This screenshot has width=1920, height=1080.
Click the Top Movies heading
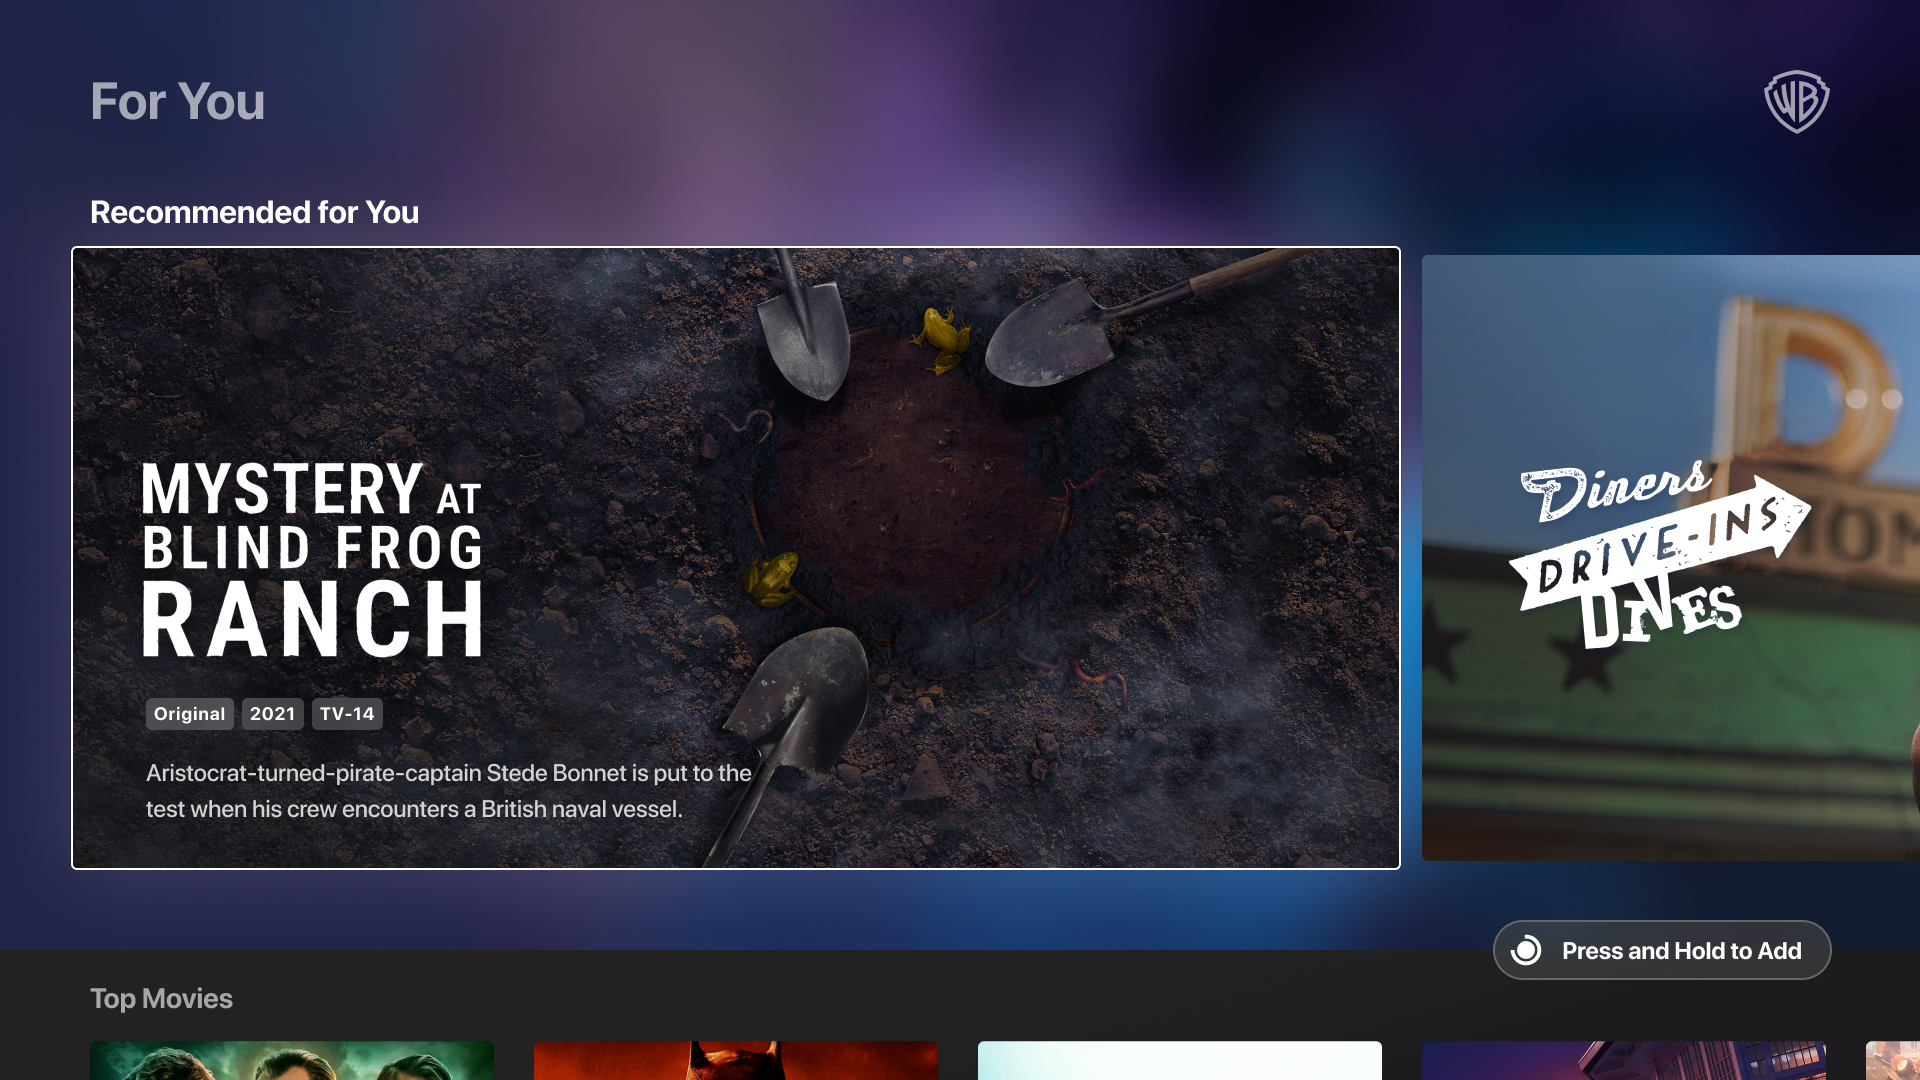(x=161, y=998)
